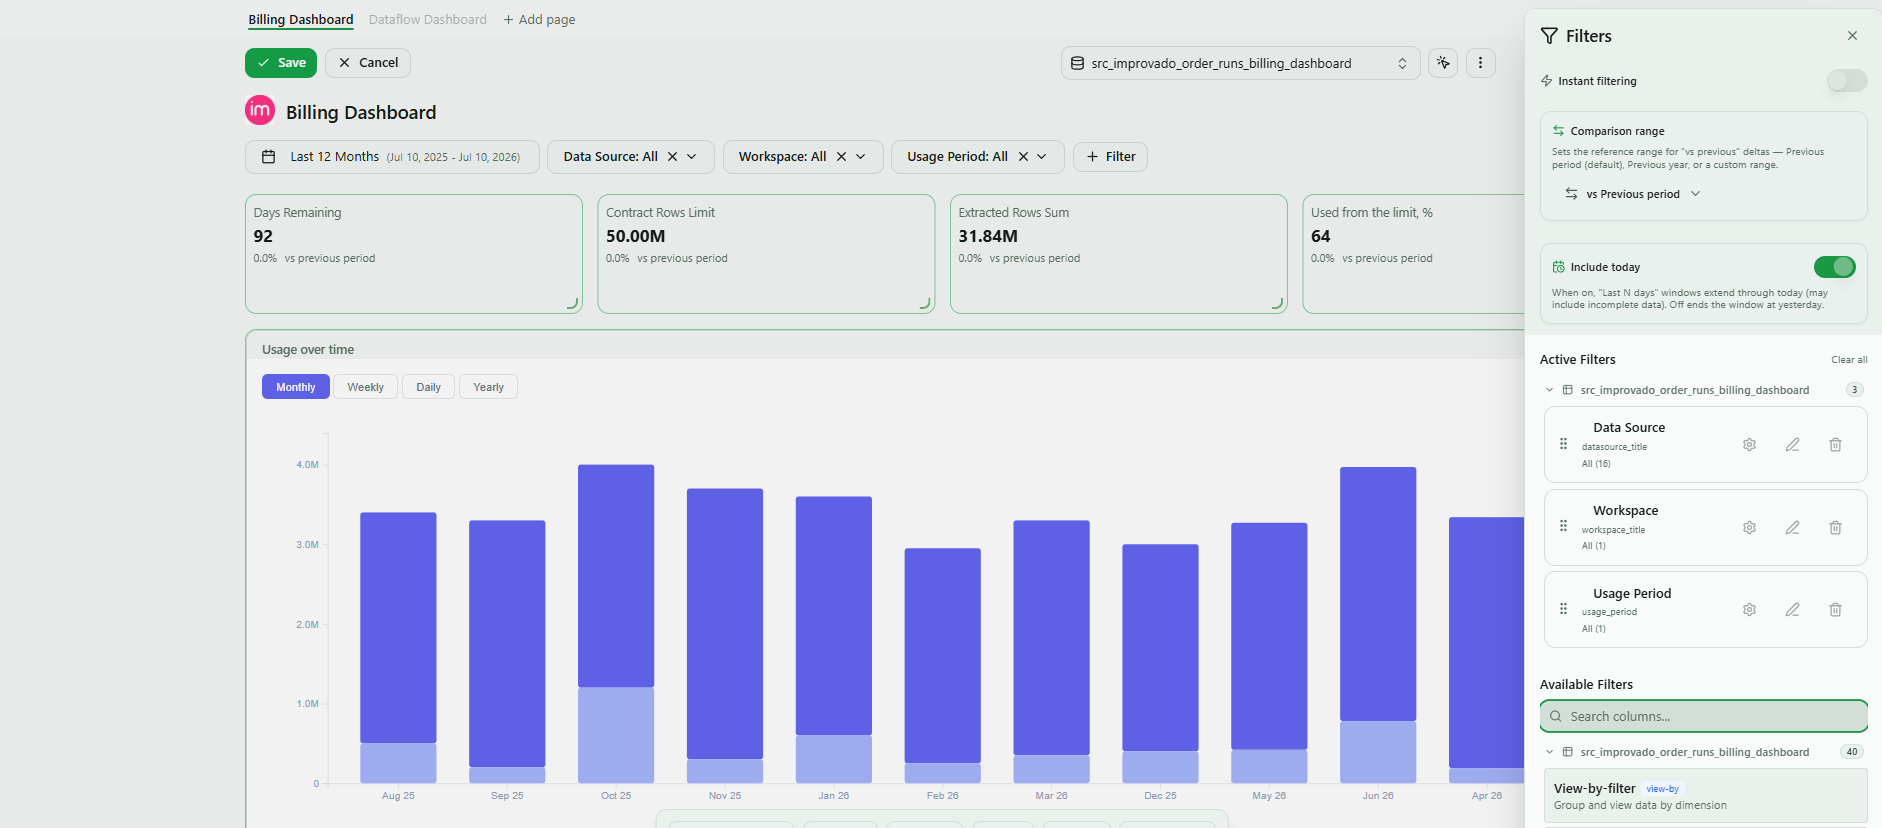Grab the Workspace filter drag handle
Screen dimensions: 1882x828
click(x=1564, y=526)
